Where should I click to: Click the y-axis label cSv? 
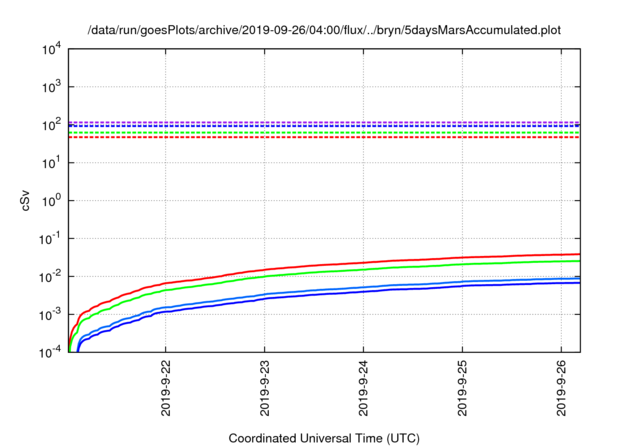[x=25, y=200]
